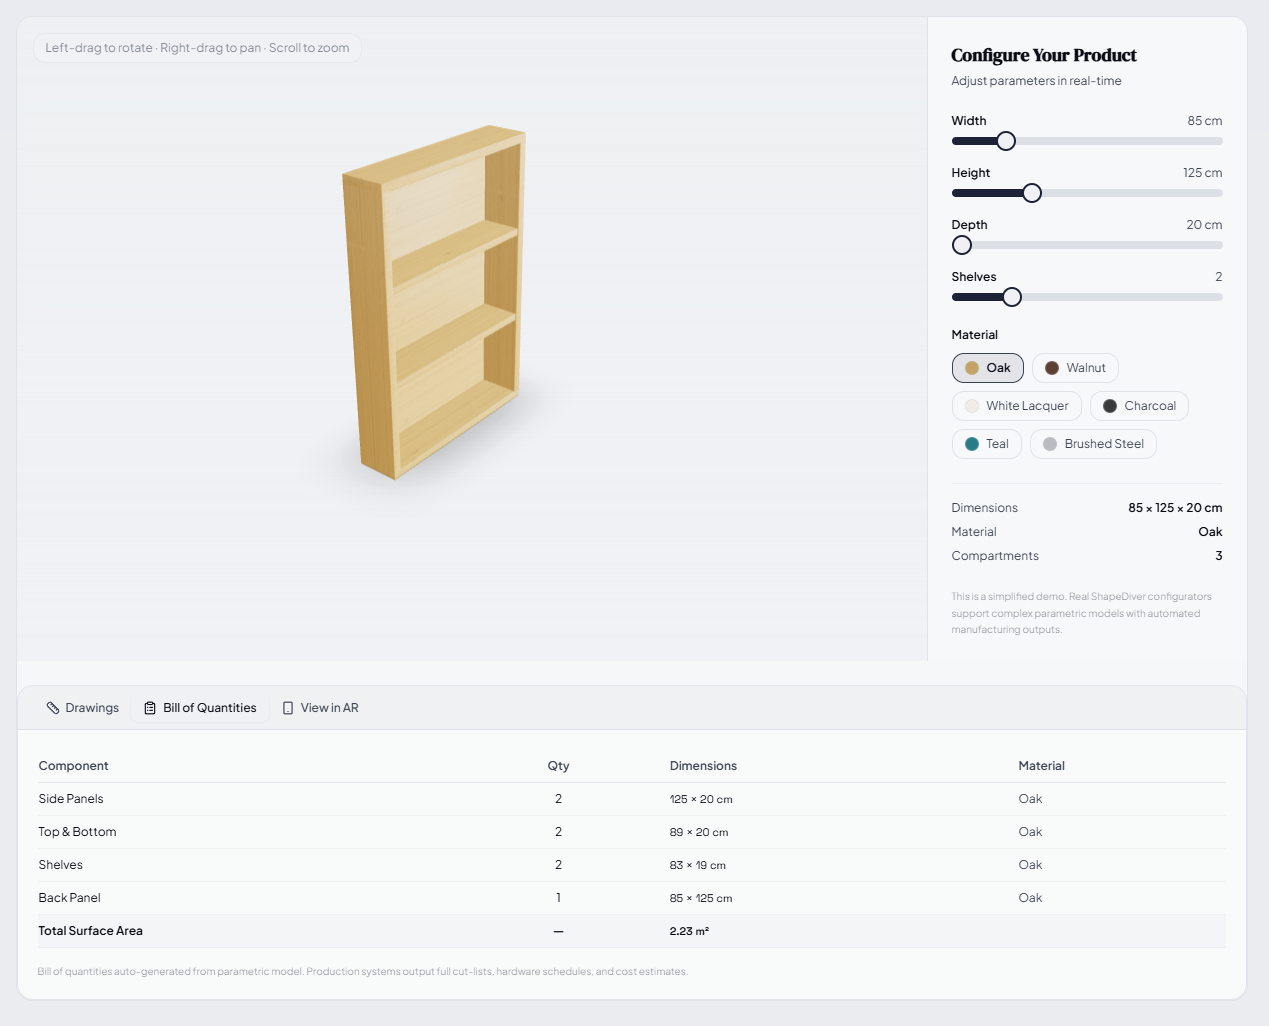This screenshot has width=1269, height=1026.
Task: Click the AR device icon on View in AR tab
Action: coord(287,707)
